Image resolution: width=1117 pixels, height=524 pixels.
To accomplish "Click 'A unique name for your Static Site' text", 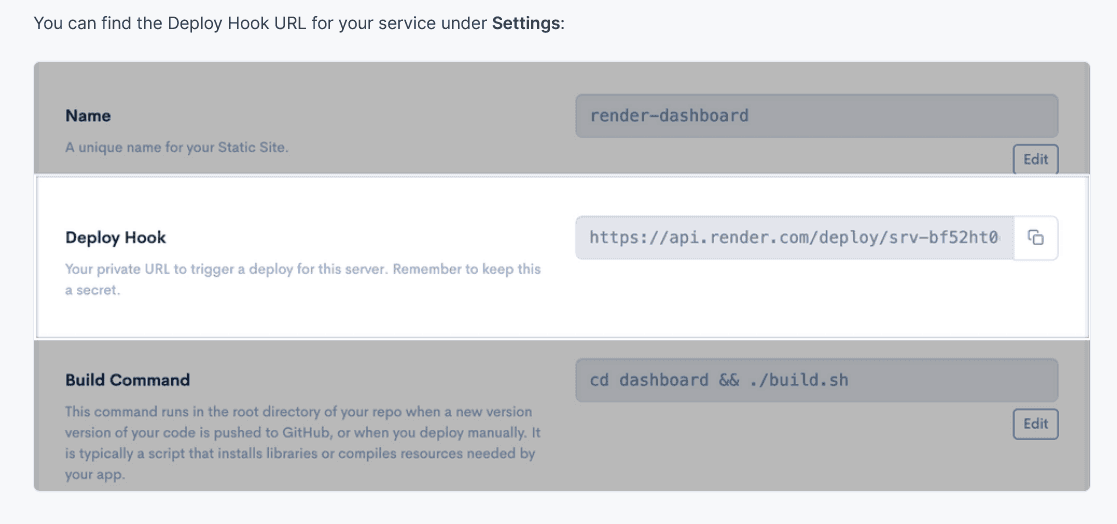I will click(x=176, y=148).
